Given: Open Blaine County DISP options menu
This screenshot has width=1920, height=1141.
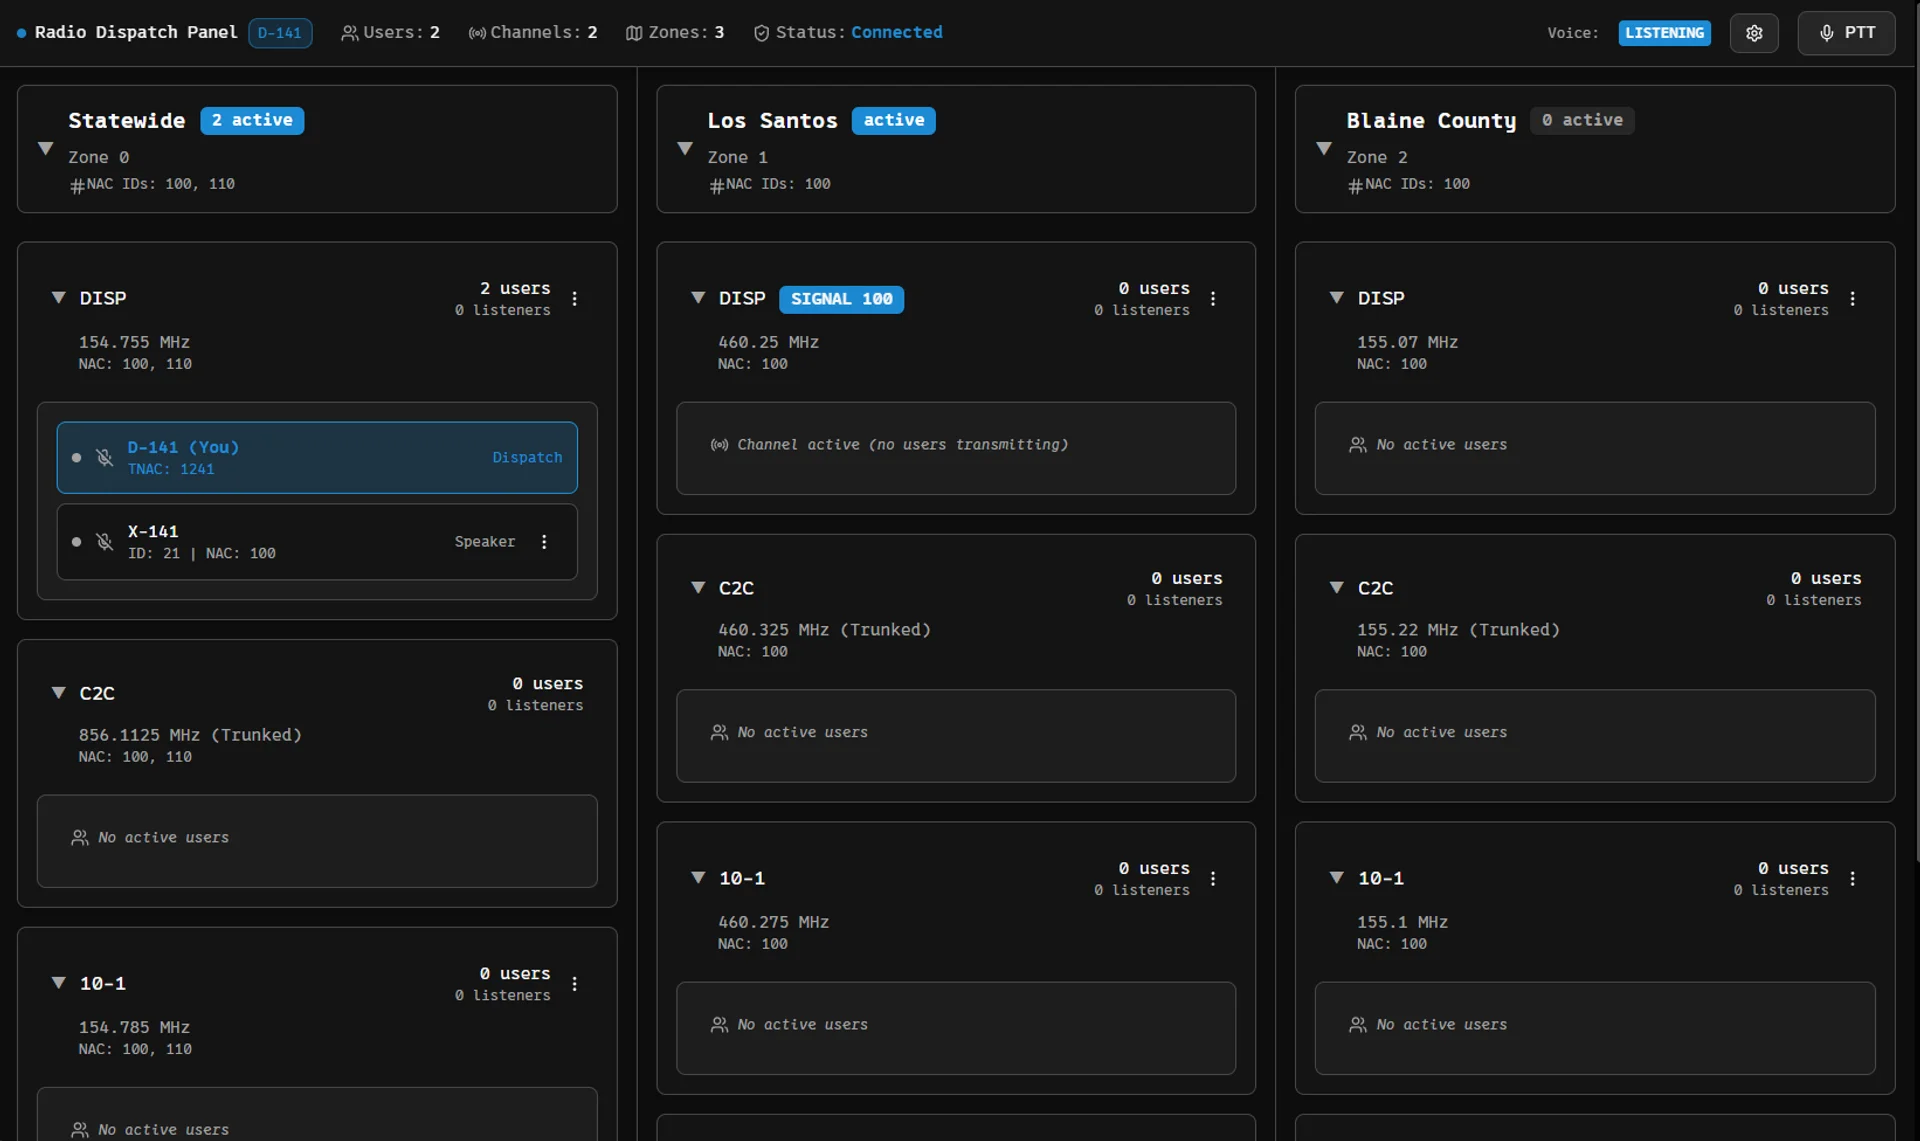Looking at the screenshot, I should (x=1852, y=299).
